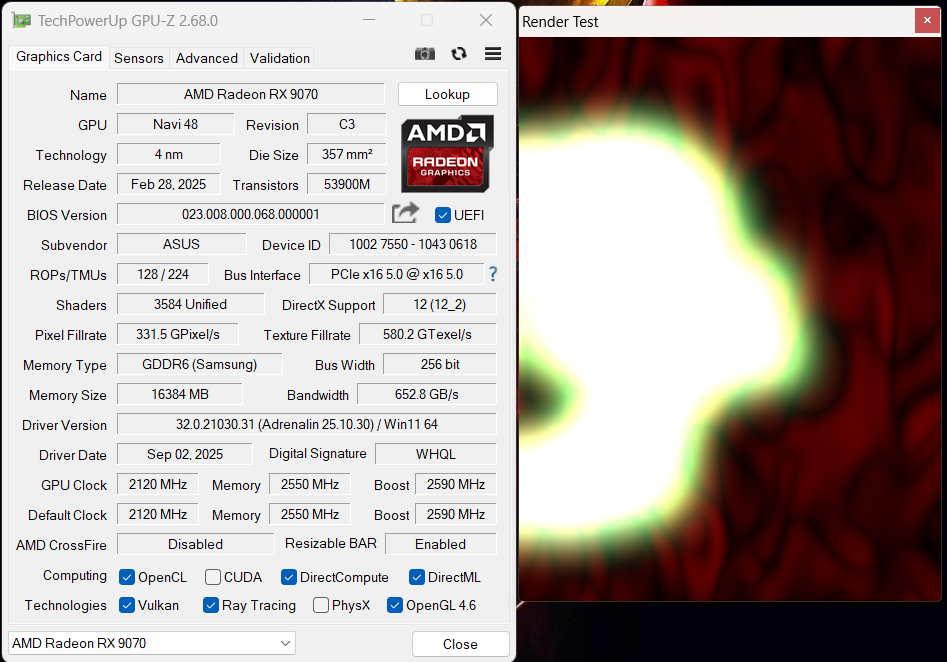Switch to the Validation tab

(279, 58)
